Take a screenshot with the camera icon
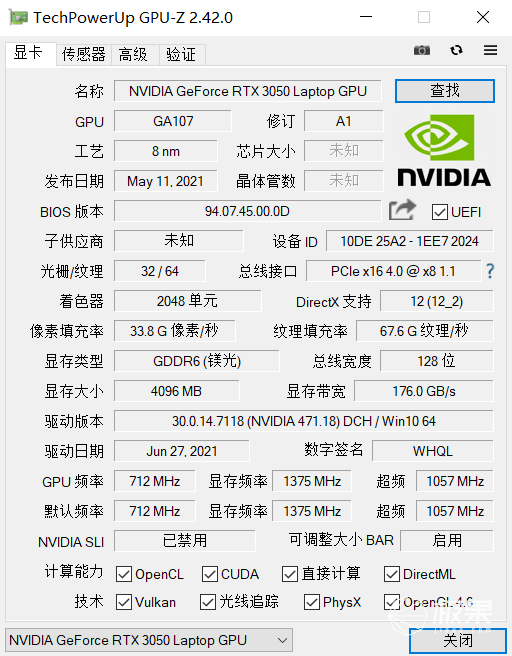The image size is (512, 656). [x=422, y=50]
